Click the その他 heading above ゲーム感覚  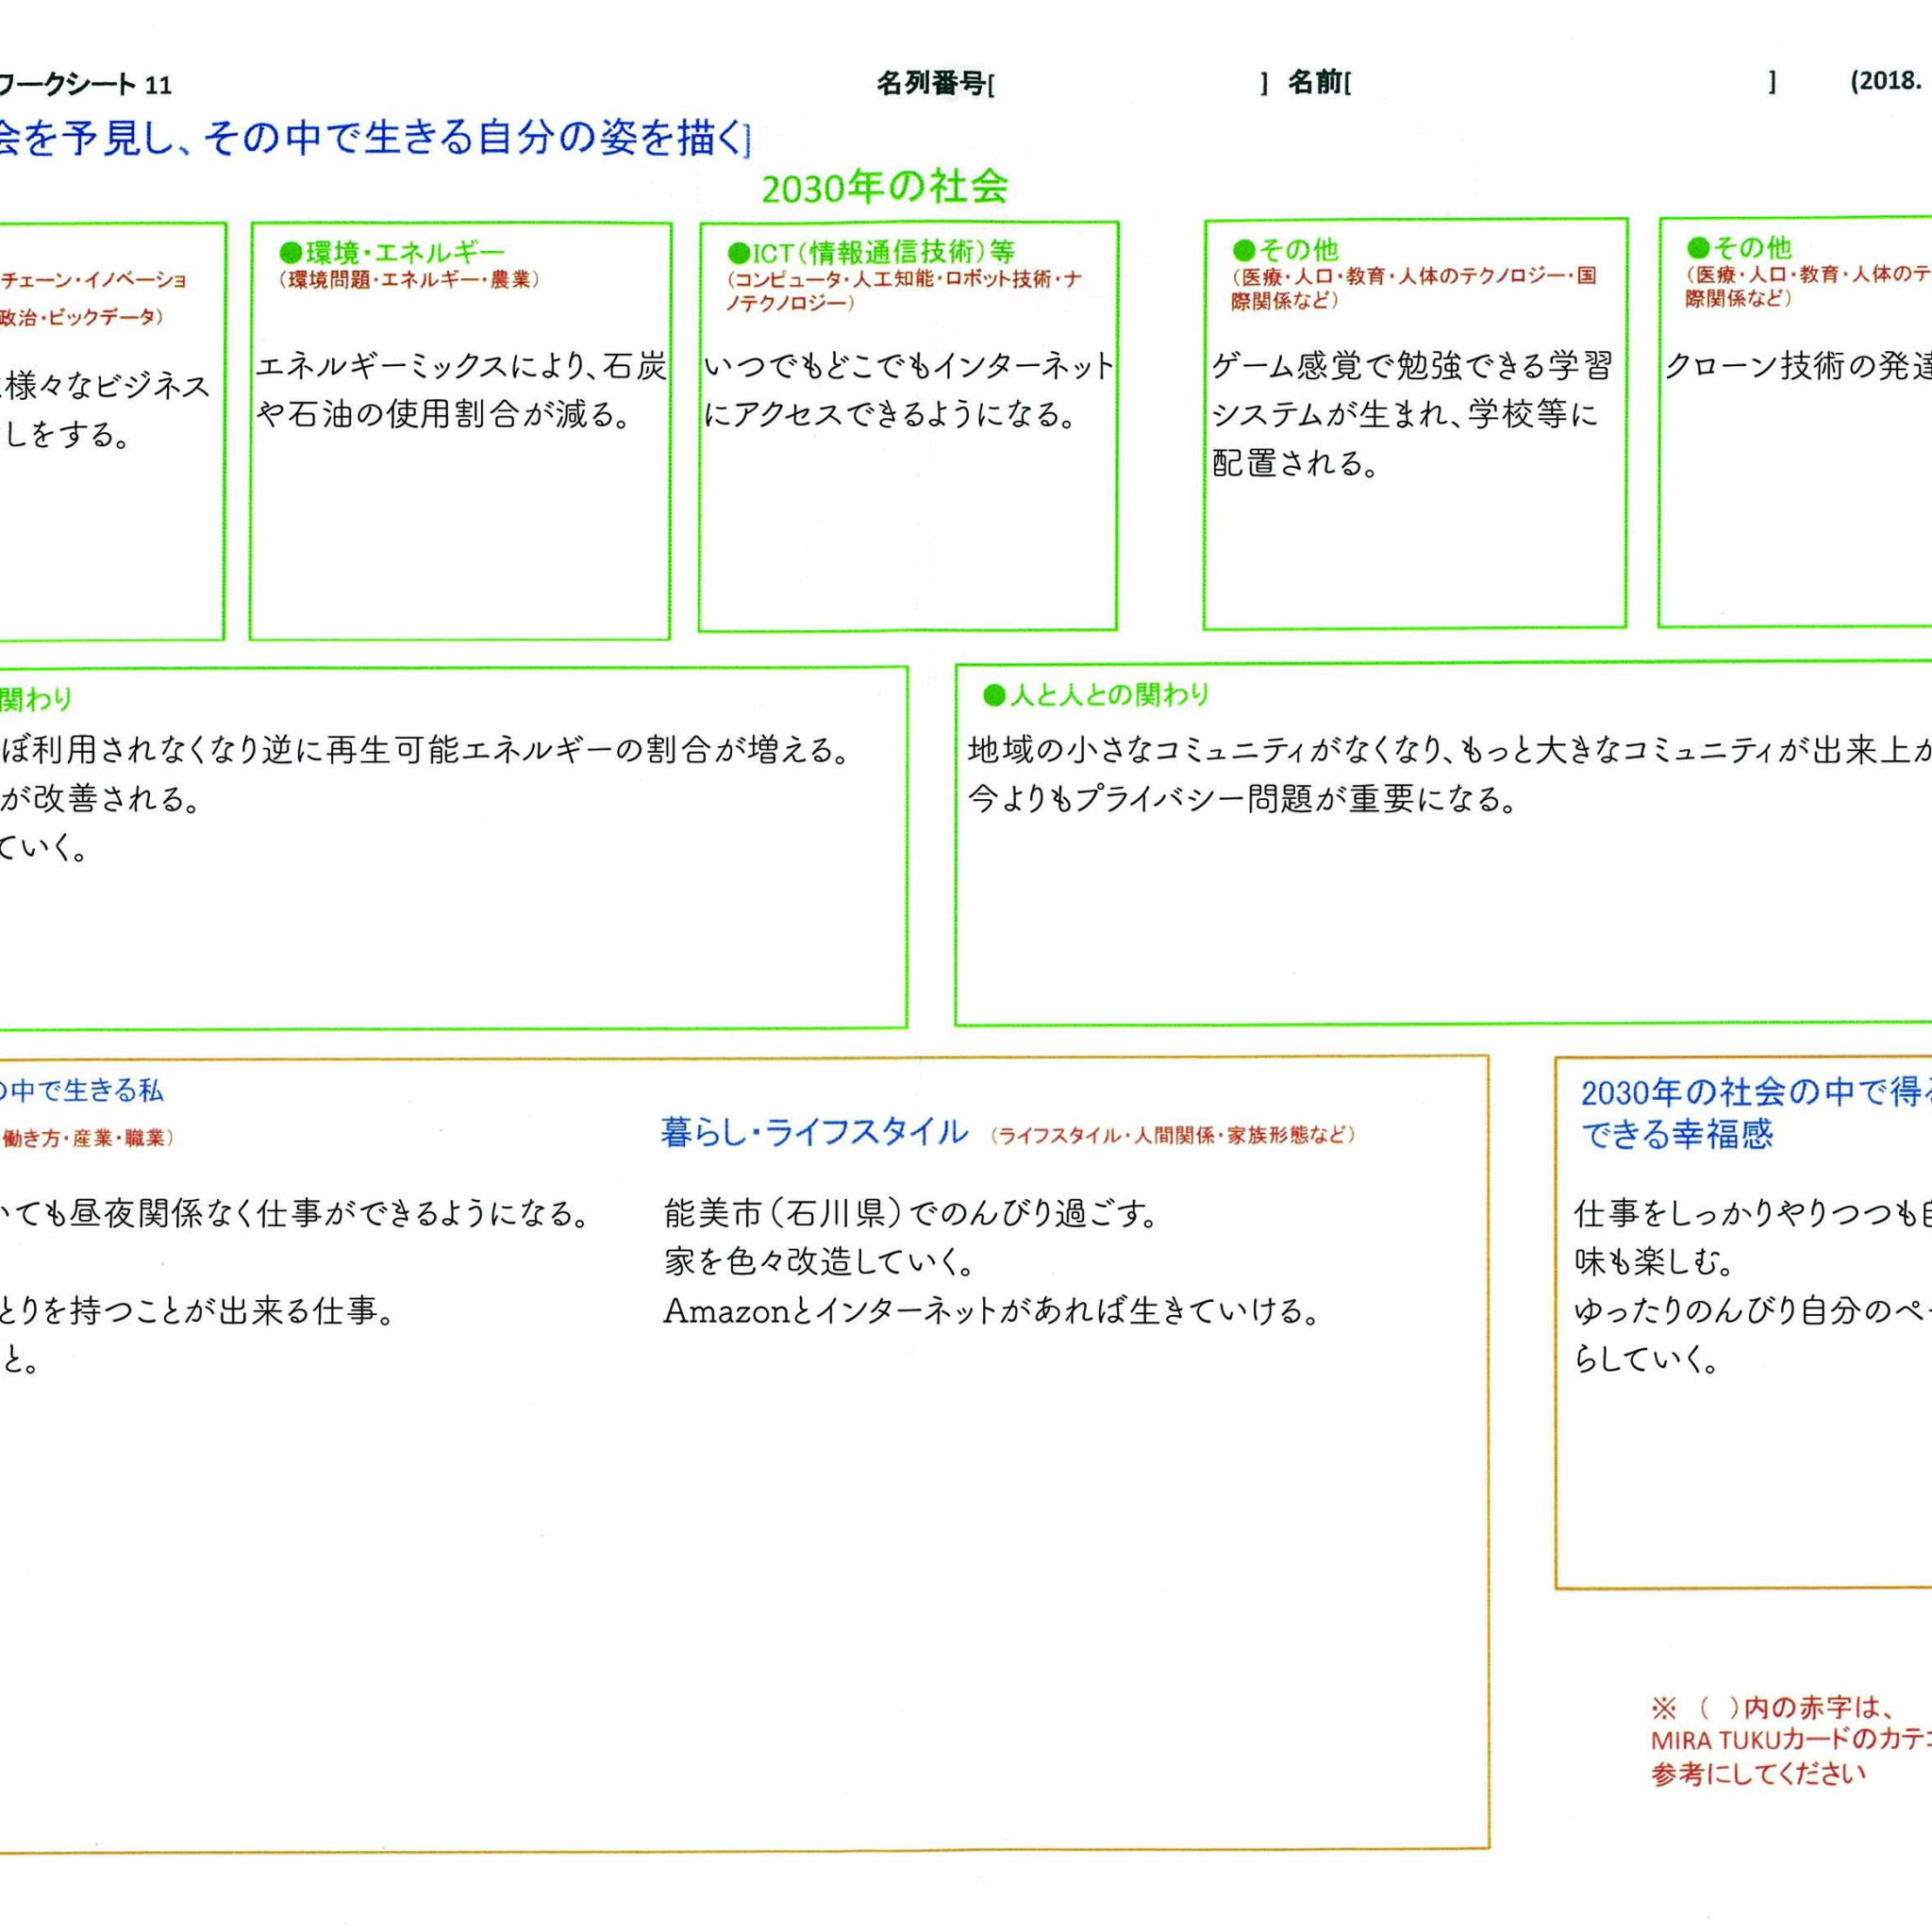click(x=1285, y=249)
